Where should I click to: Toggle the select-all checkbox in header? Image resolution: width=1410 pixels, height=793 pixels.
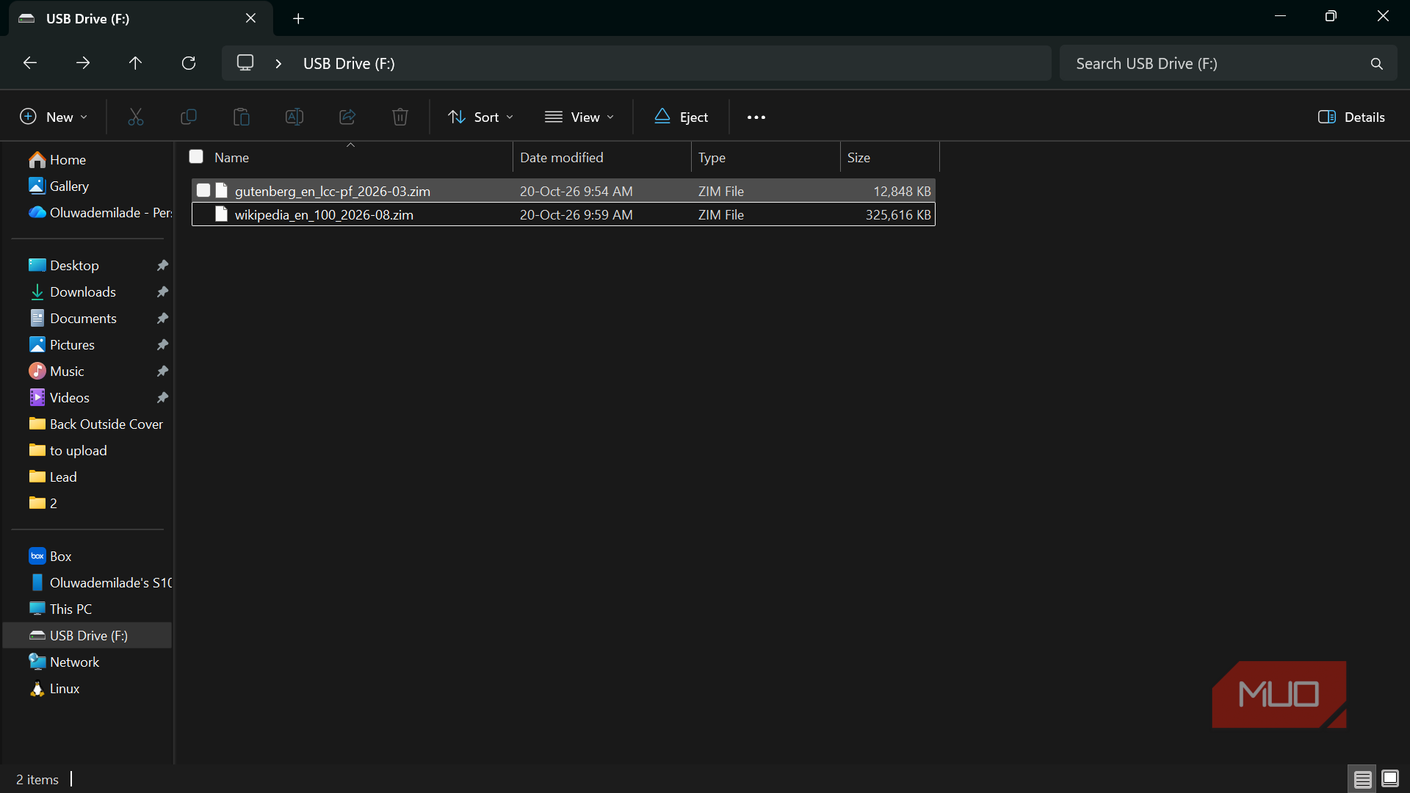196,157
